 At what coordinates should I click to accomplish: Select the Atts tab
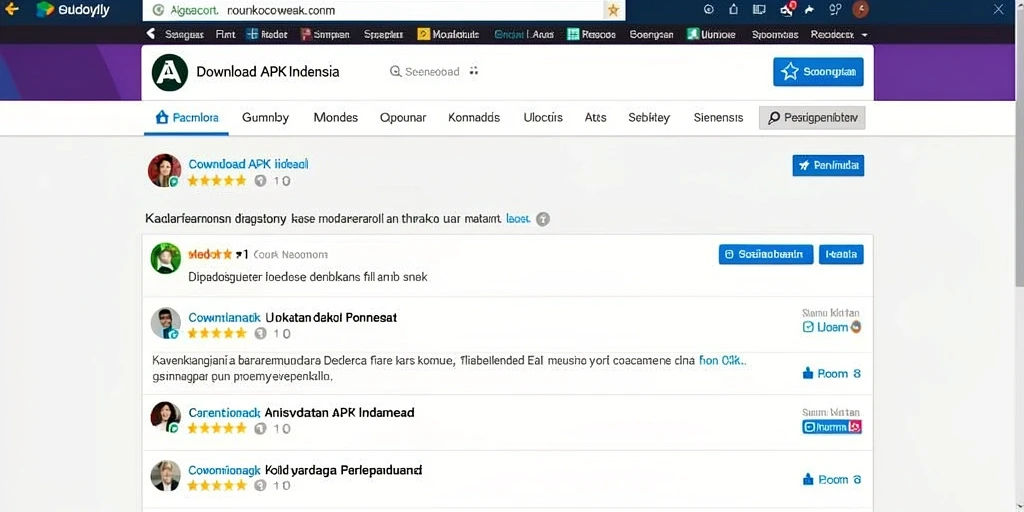point(595,118)
